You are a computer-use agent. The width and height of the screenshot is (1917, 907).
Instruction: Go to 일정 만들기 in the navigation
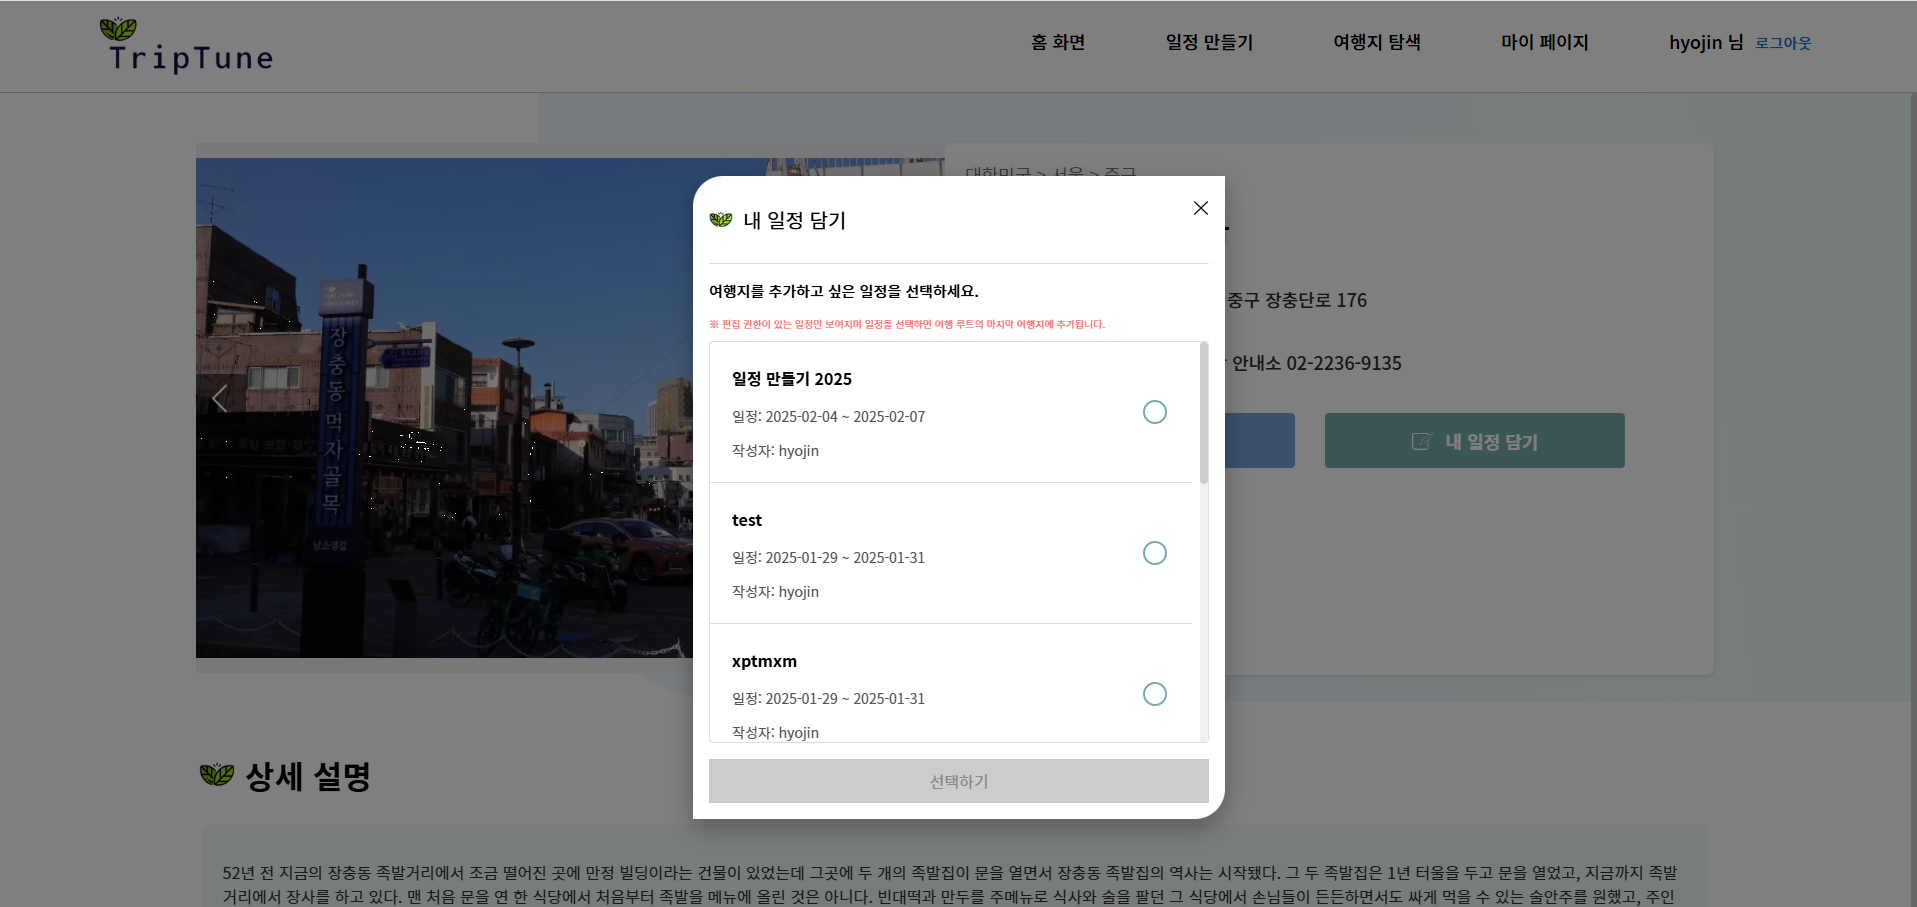(1209, 42)
